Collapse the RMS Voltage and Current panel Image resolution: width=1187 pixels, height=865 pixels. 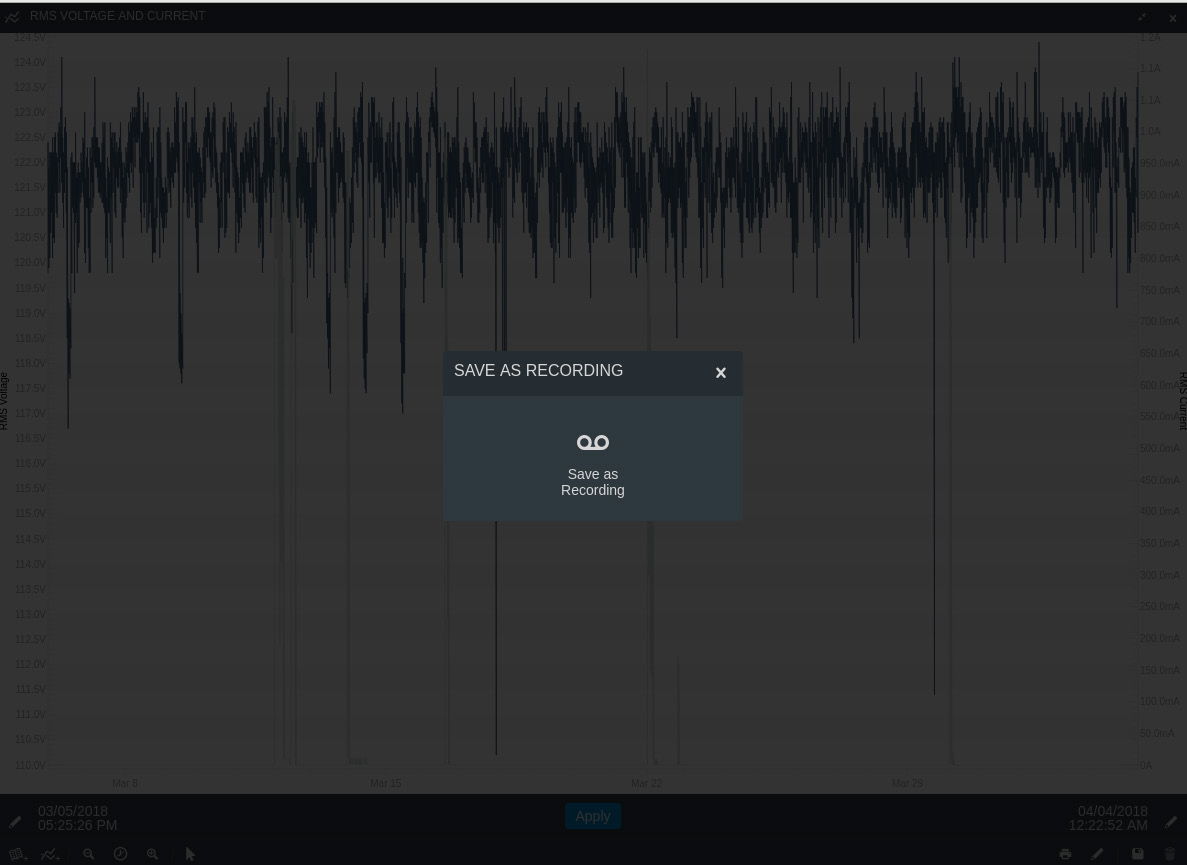[1141, 17]
